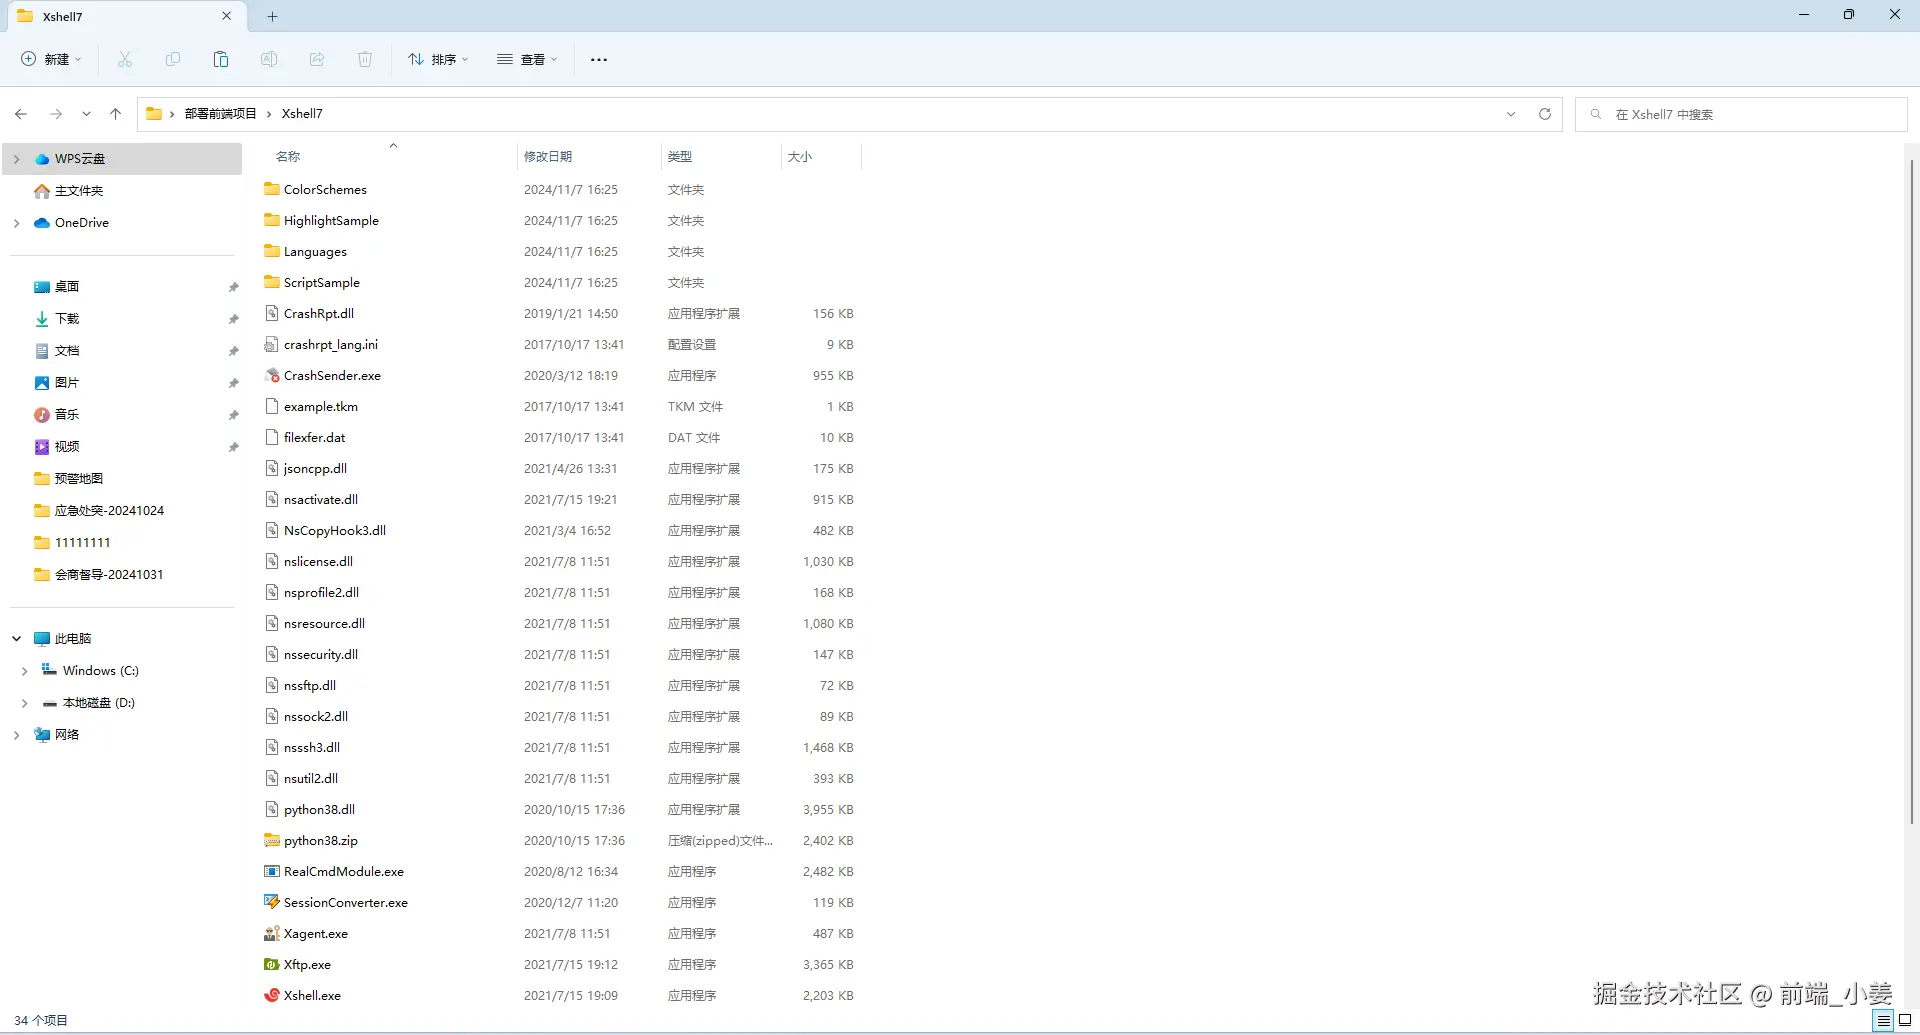Viewport: 1920px width, 1035px height.
Task: Click the Paste clipboard icon
Action: coord(221,60)
